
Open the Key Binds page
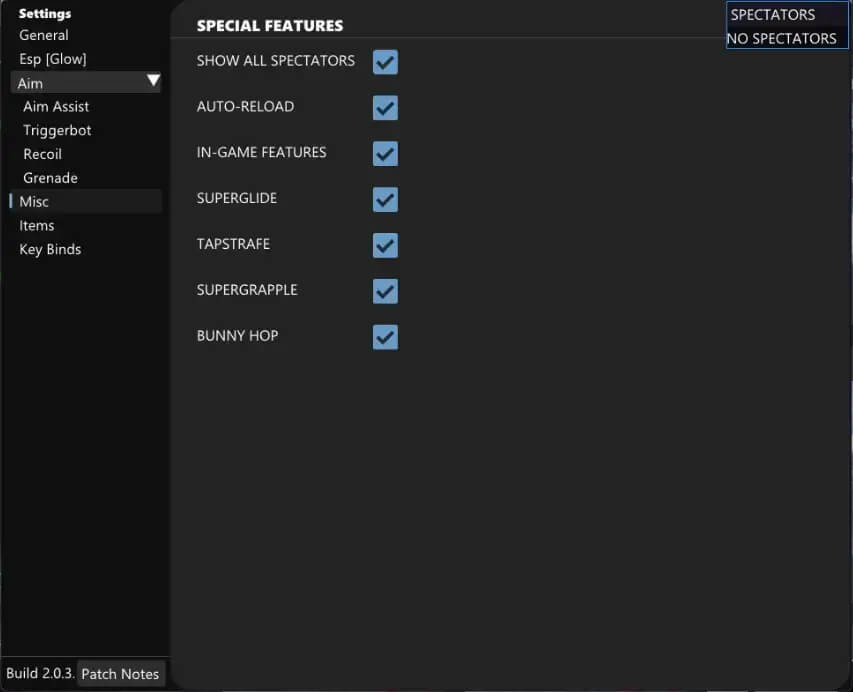pyautogui.click(x=50, y=249)
